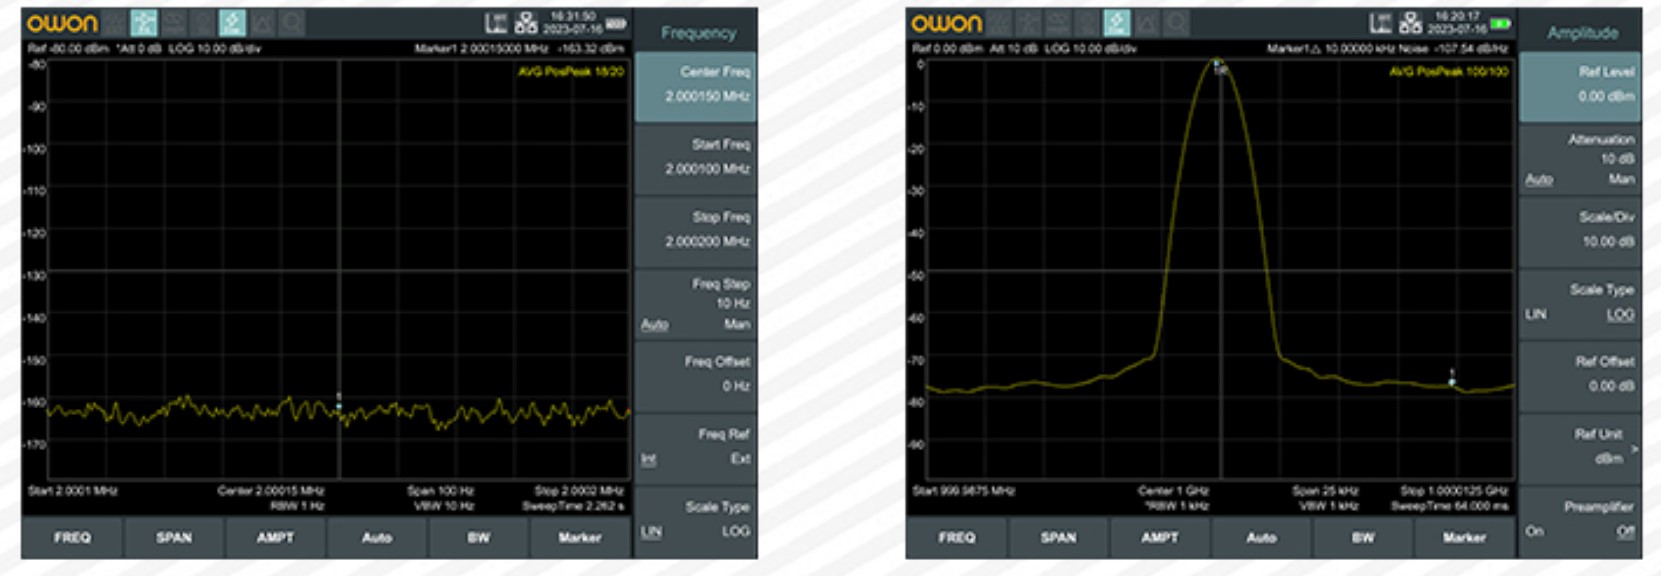Choose LOG scale type in the Frequency menu

736,531
